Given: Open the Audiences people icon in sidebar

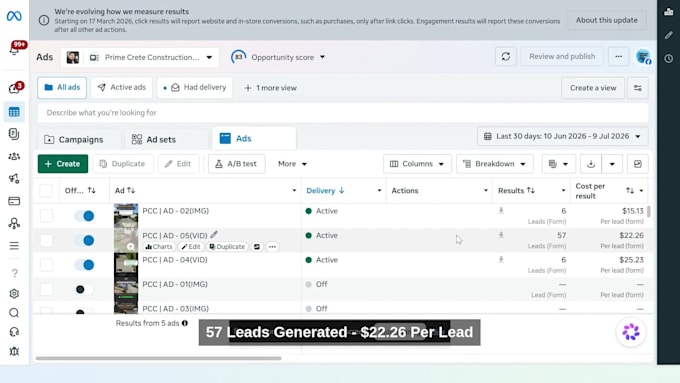Looking at the screenshot, I should [x=14, y=157].
